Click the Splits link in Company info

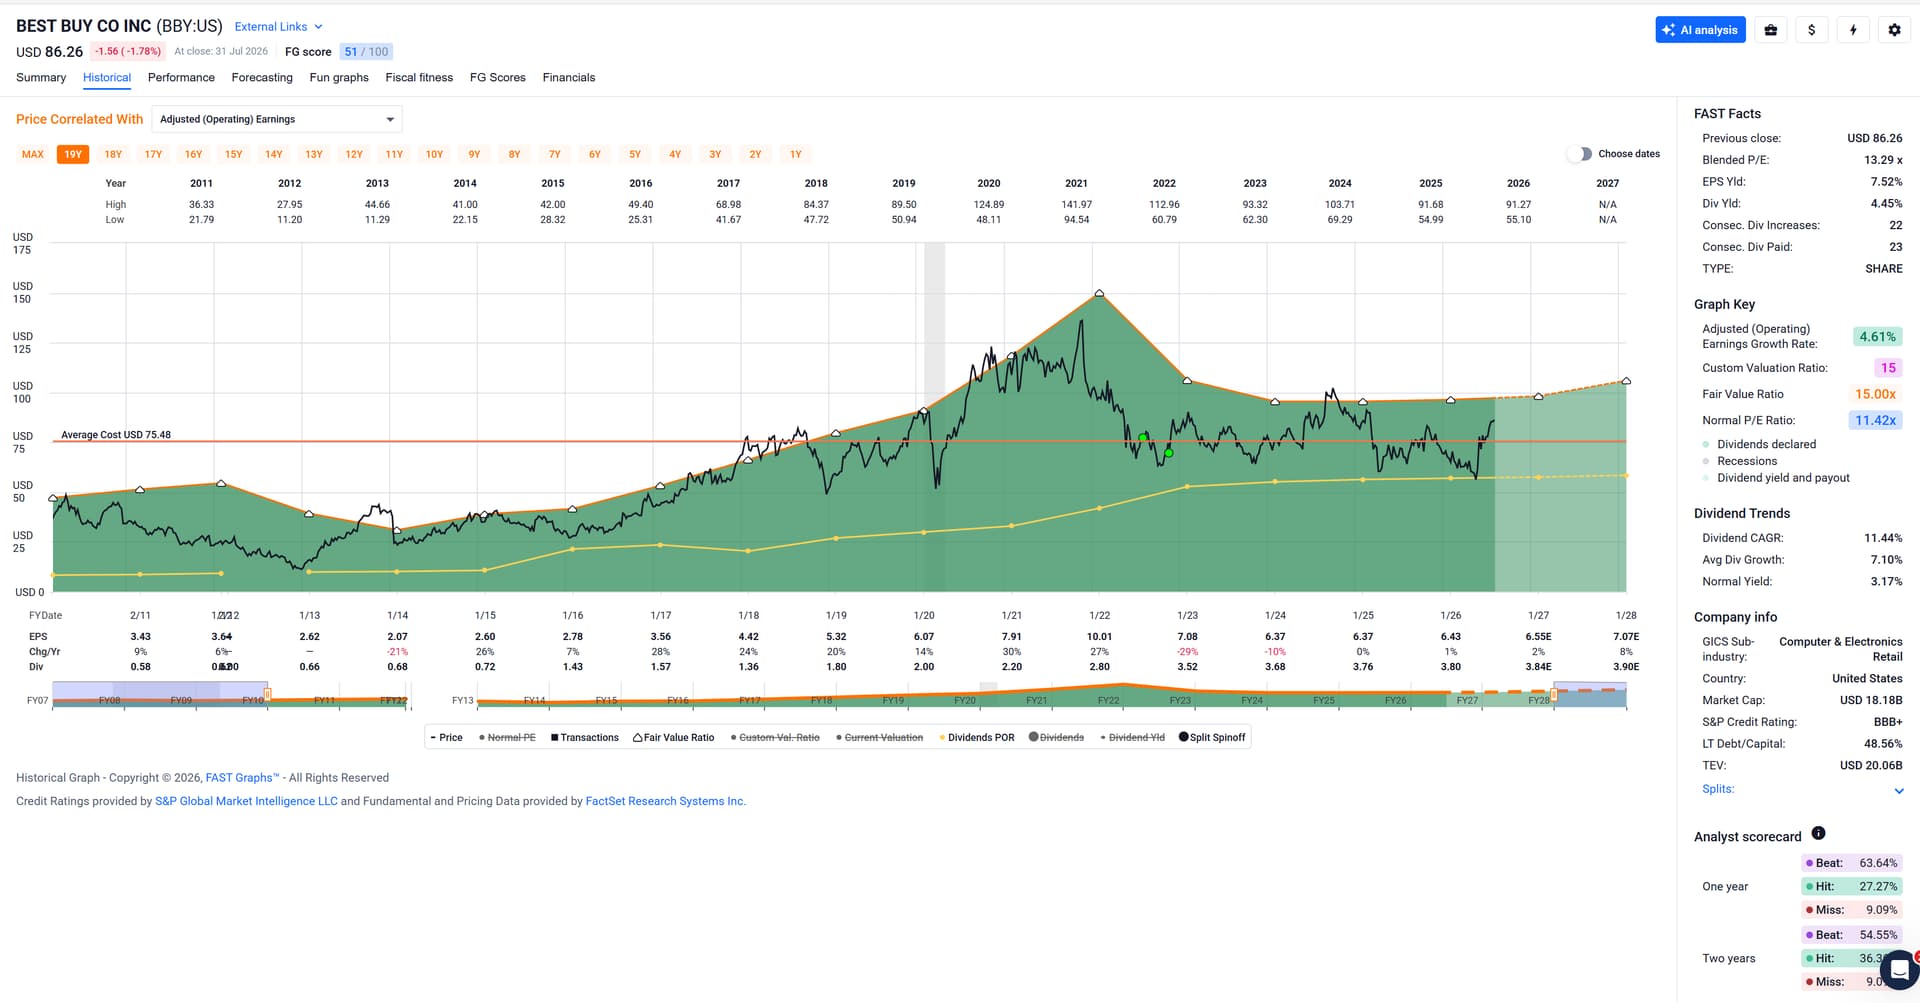click(x=1718, y=789)
